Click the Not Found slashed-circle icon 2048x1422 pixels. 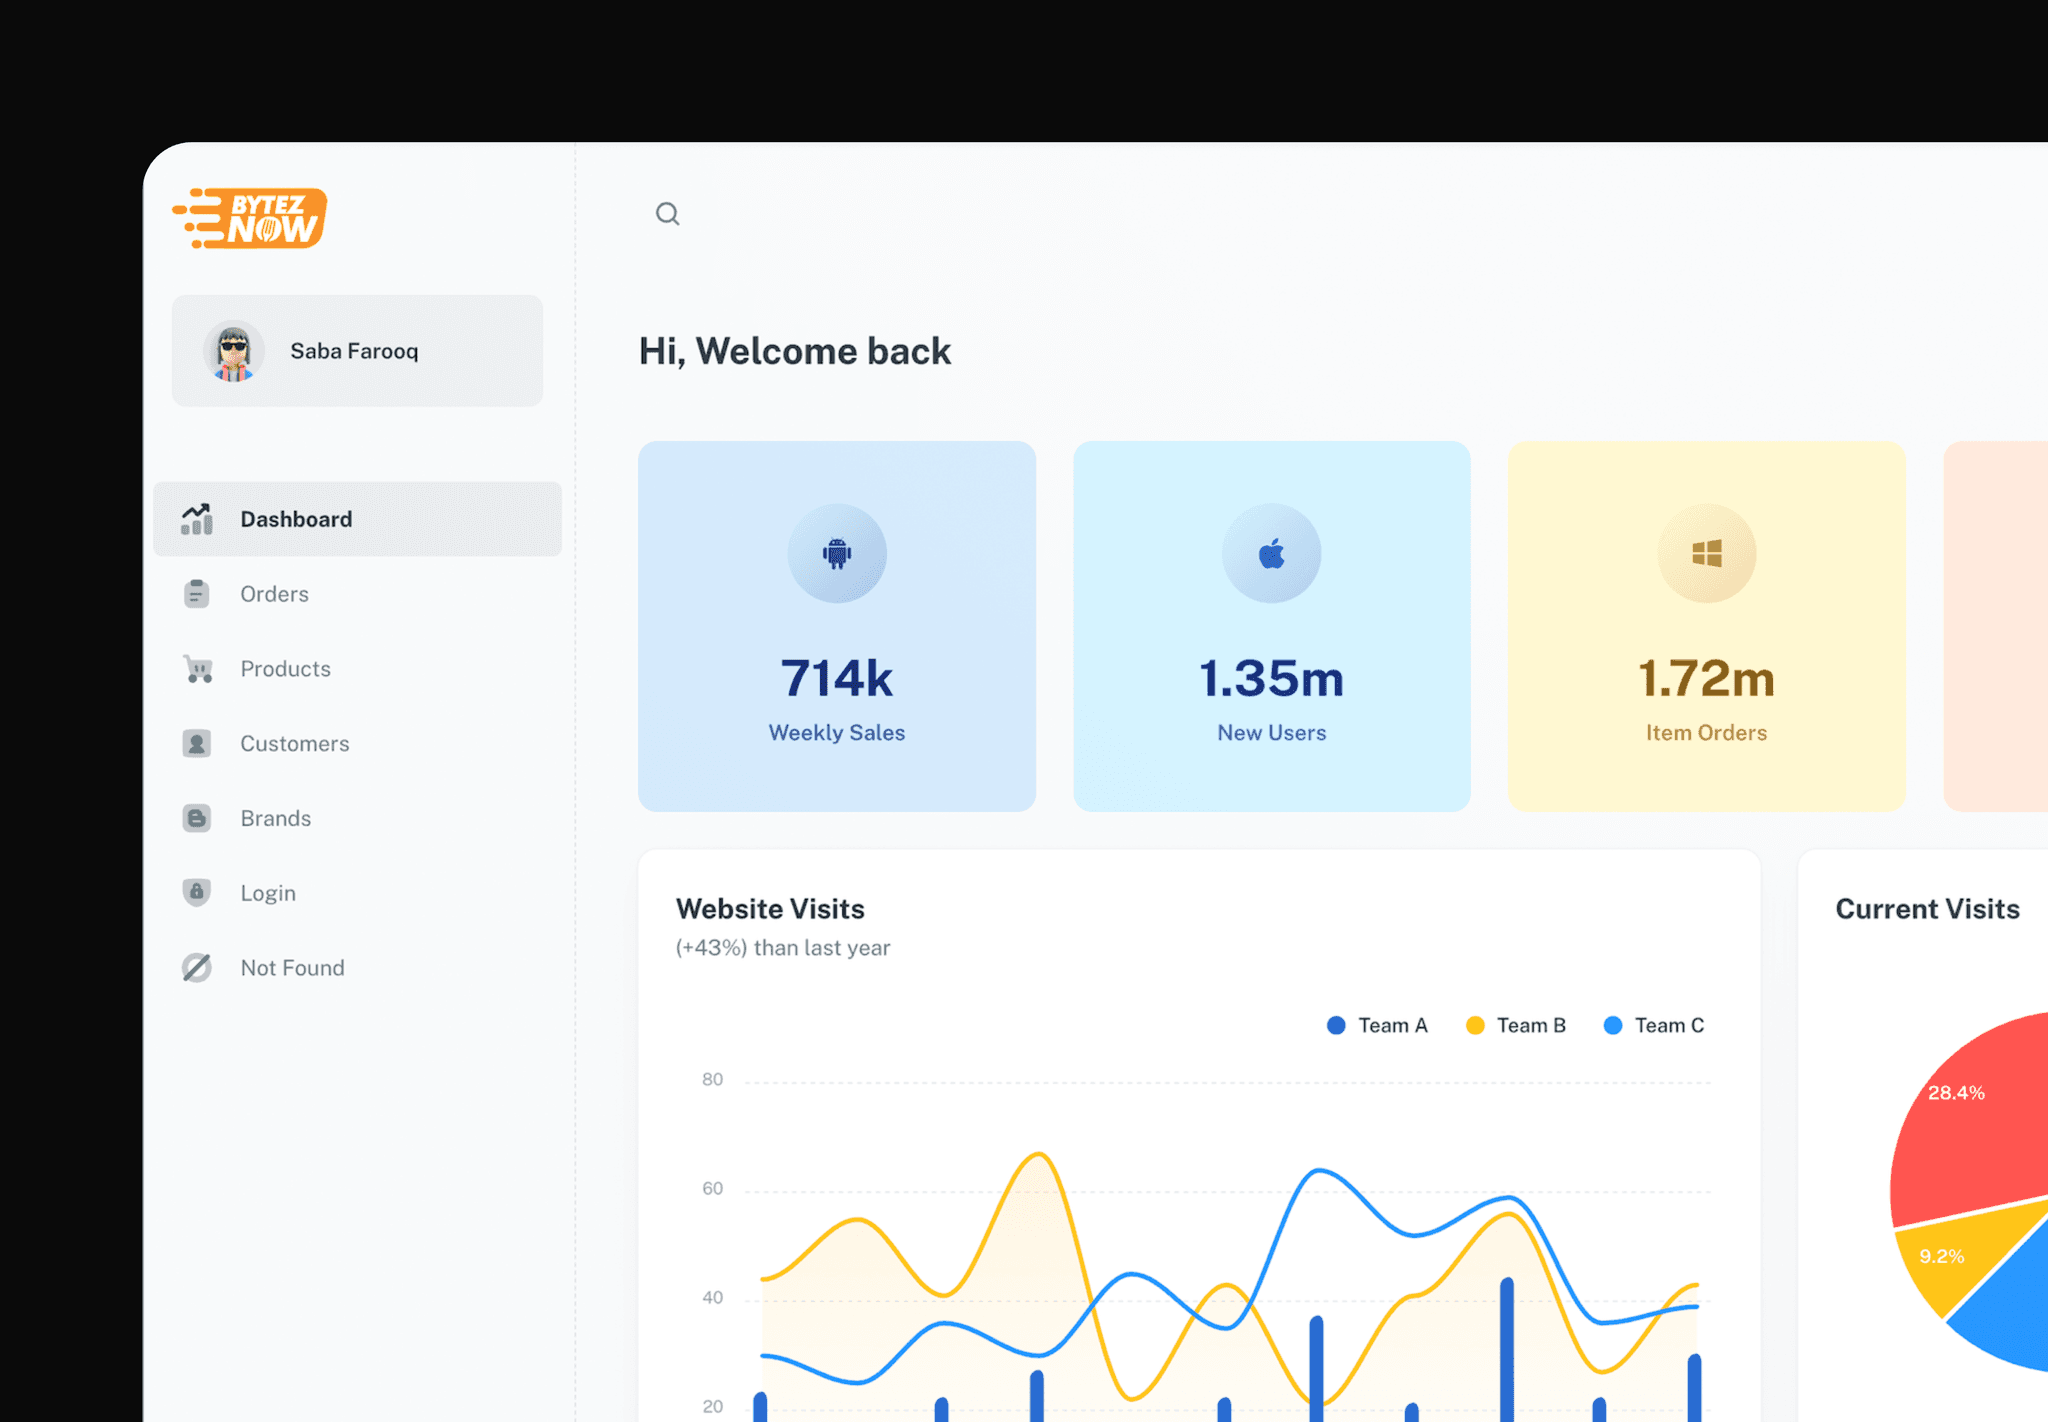coord(197,967)
